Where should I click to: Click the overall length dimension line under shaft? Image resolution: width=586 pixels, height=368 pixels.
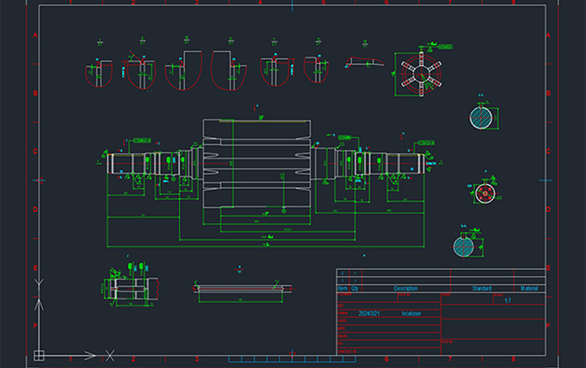[x=266, y=247]
